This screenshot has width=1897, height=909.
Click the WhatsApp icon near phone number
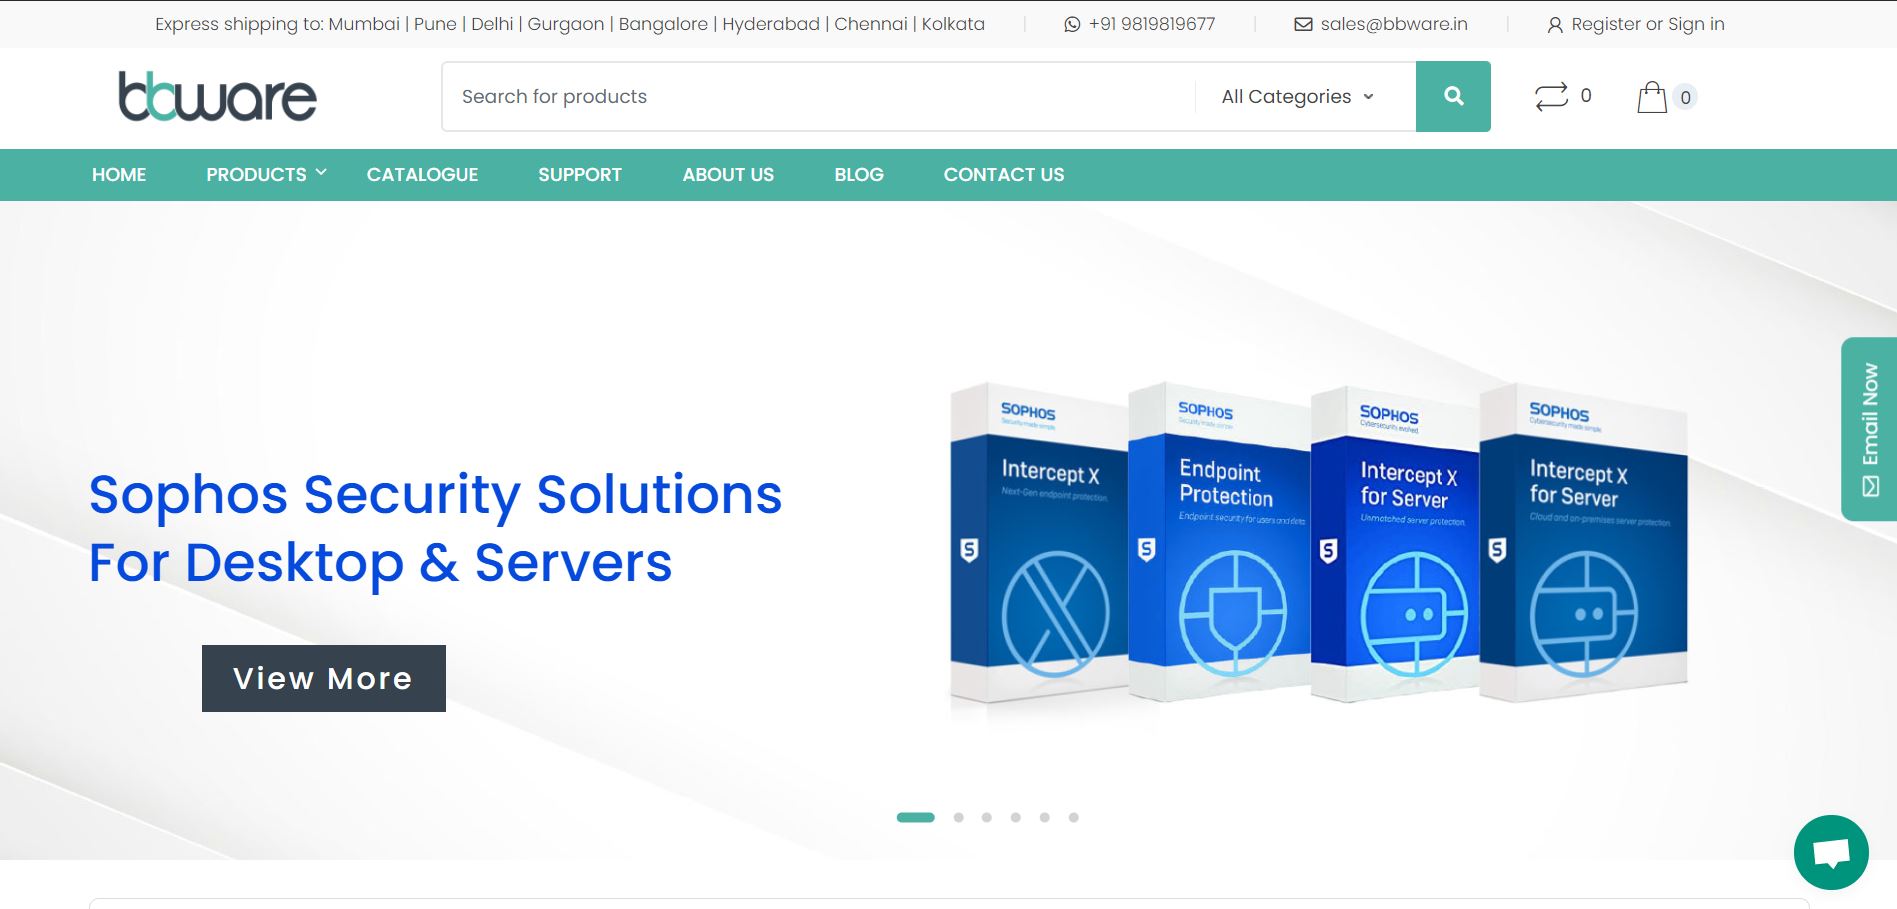pyautogui.click(x=1072, y=24)
